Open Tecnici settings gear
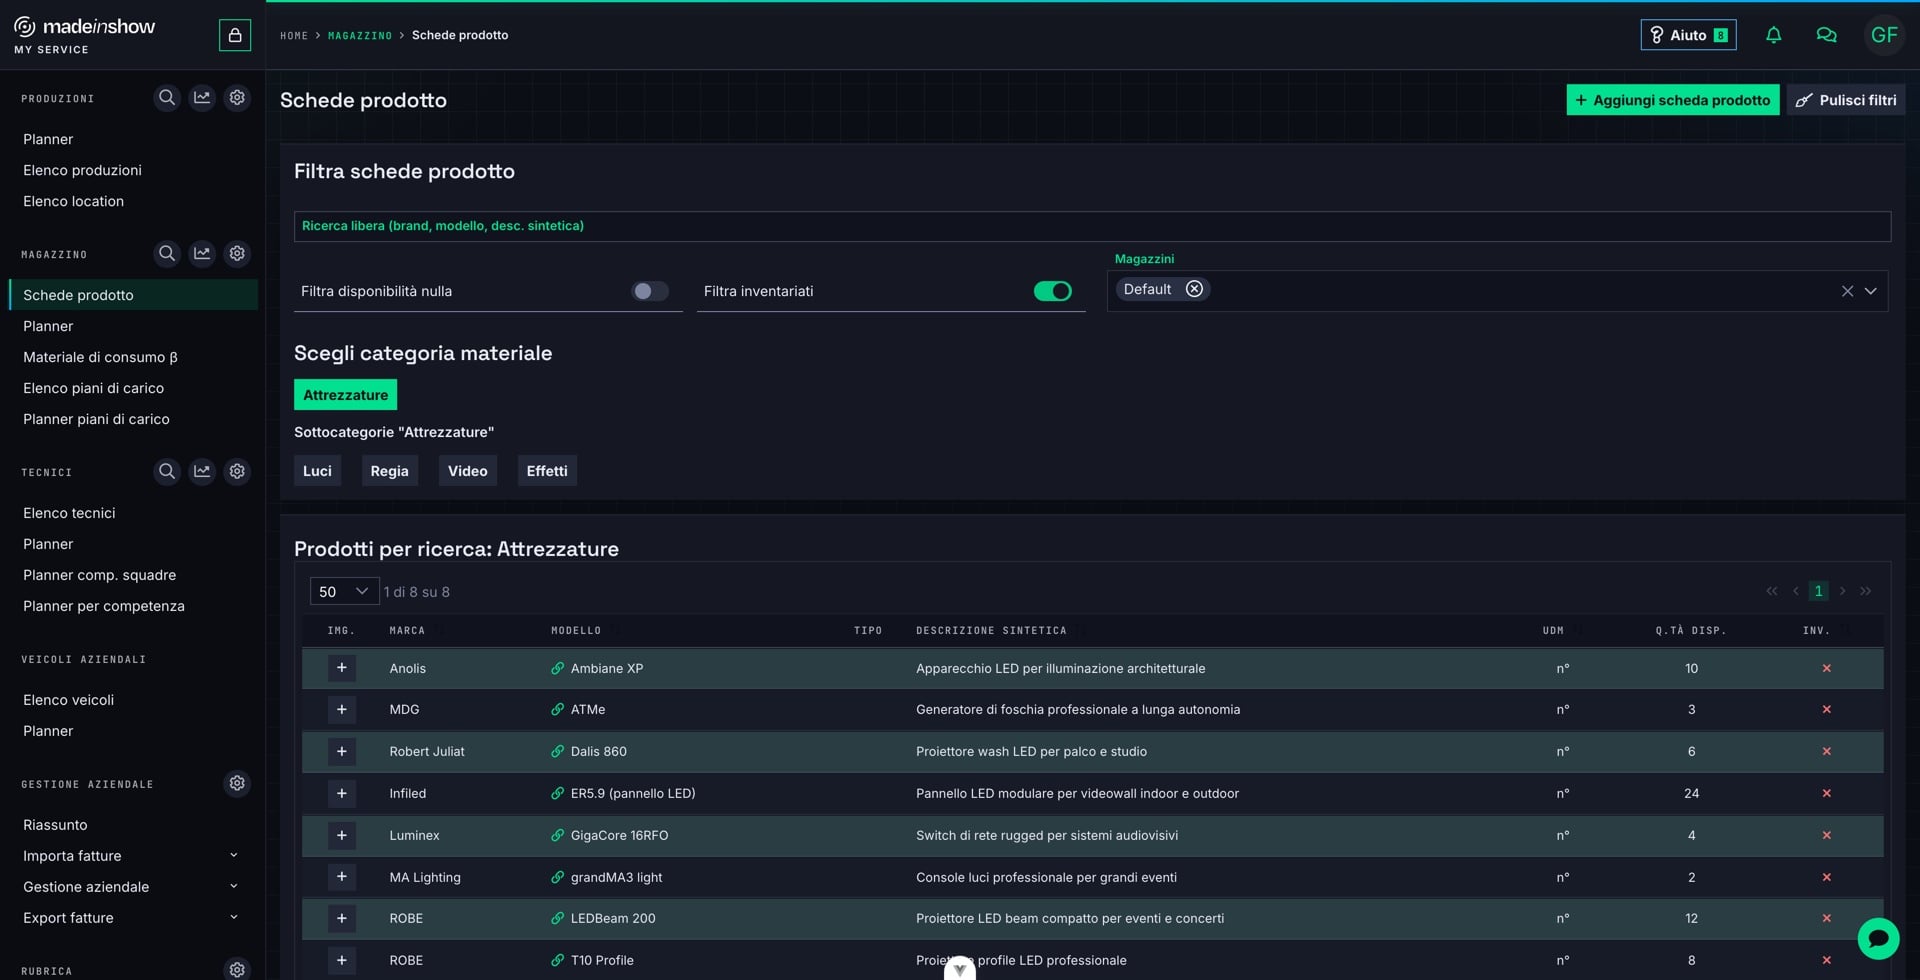1920x980 pixels. point(237,471)
